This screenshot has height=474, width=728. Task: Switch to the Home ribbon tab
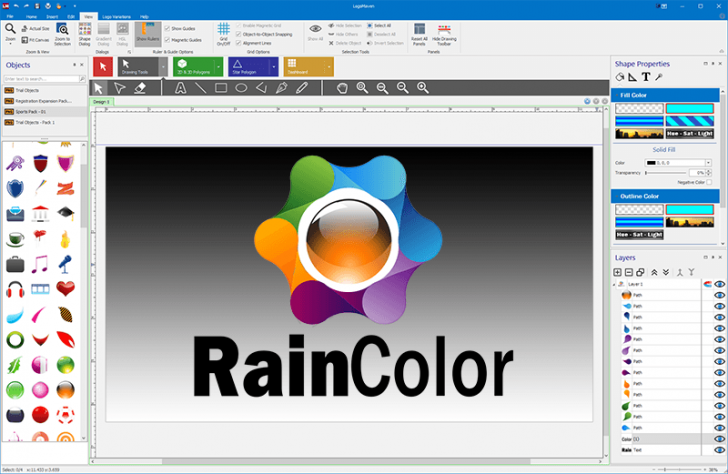32,16
